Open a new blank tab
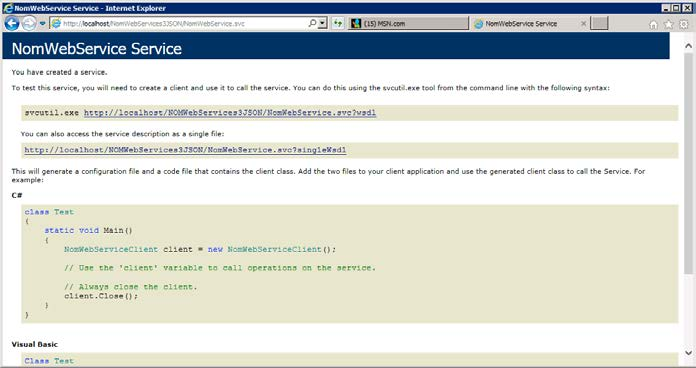The width and height of the screenshot is (696, 368). click(599, 24)
